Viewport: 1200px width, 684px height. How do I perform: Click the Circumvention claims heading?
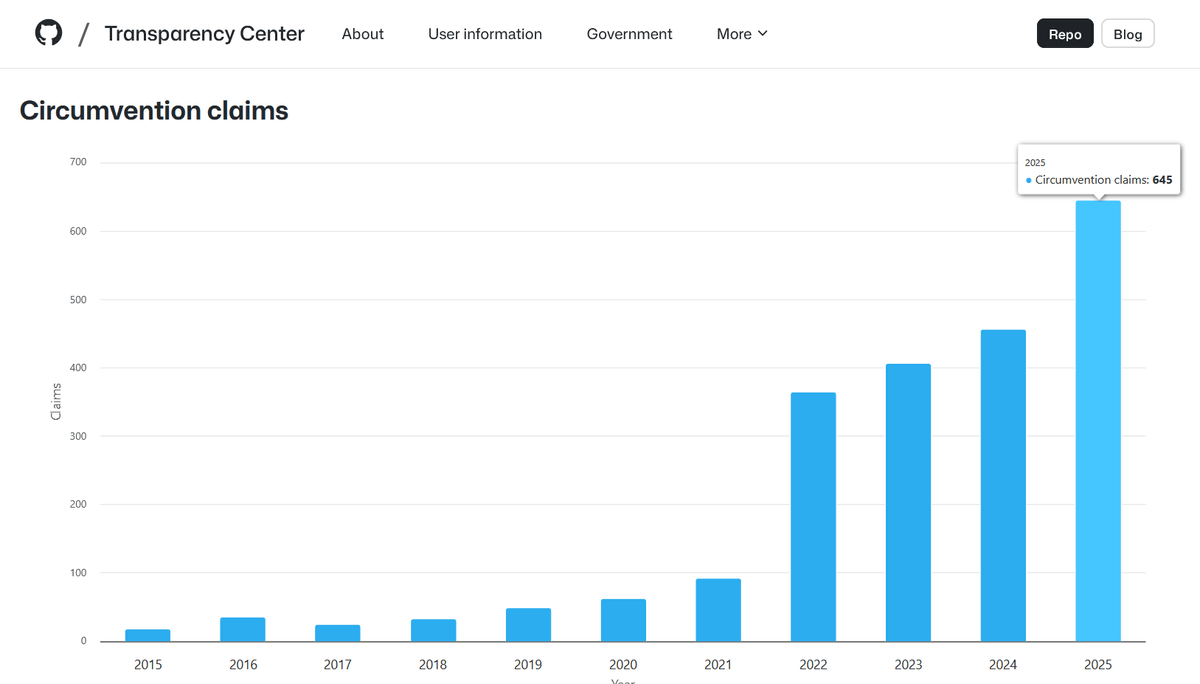[154, 111]
